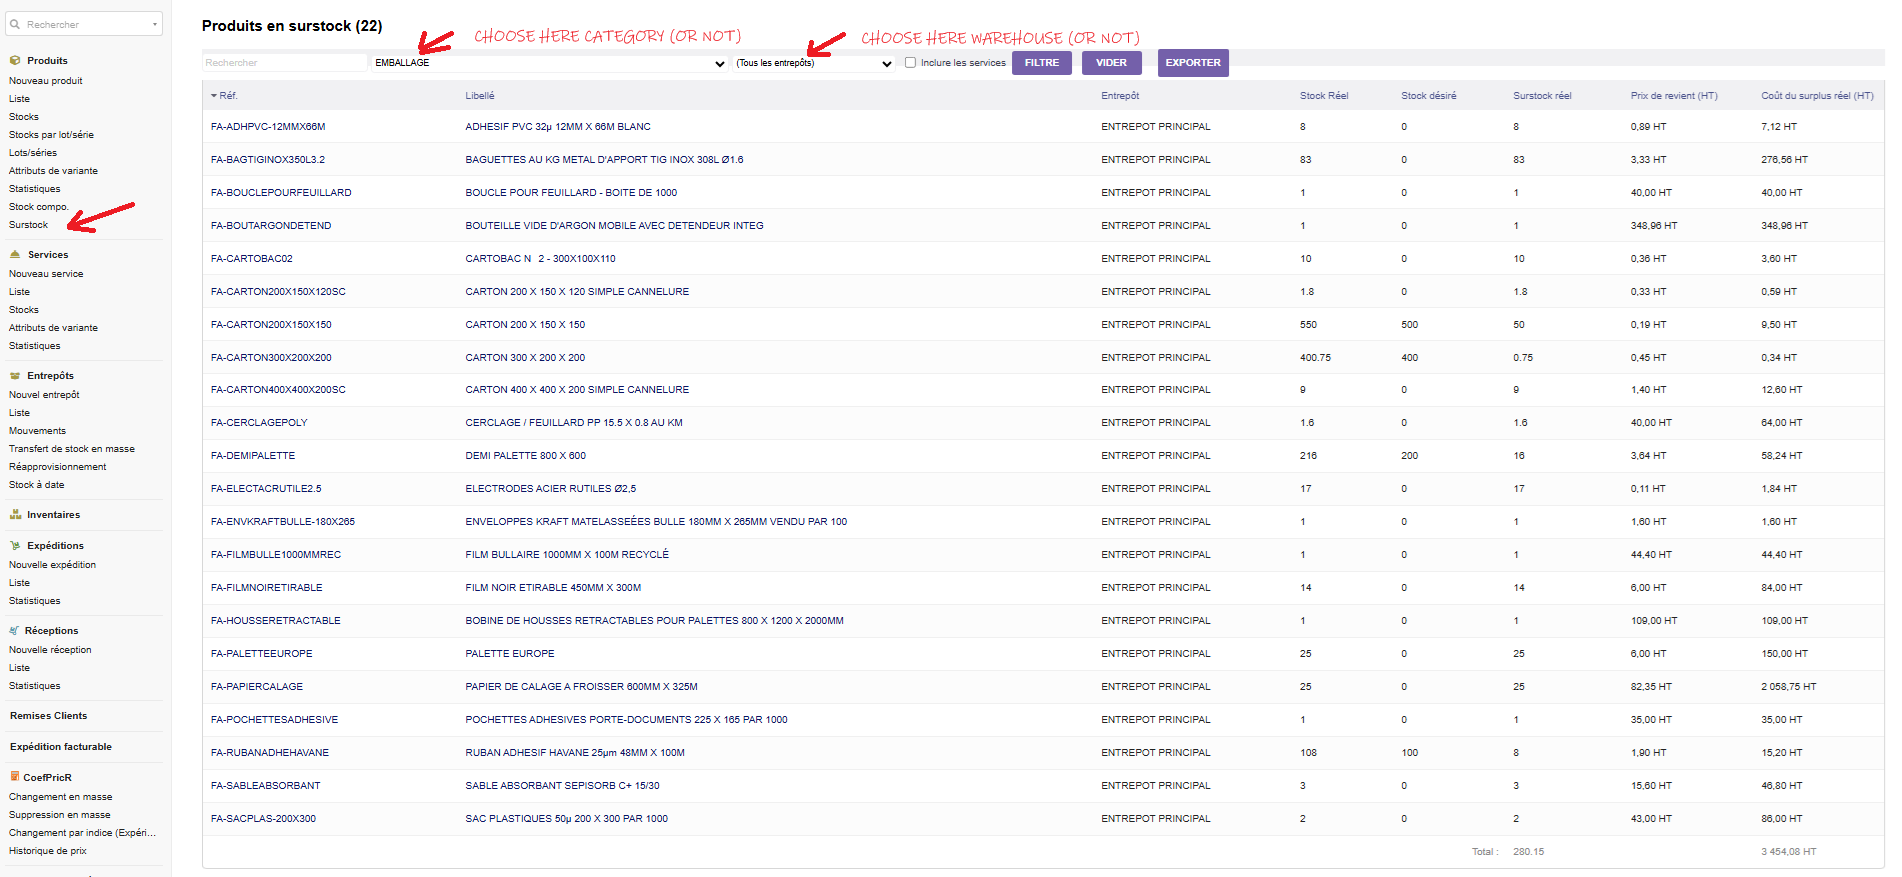Click the 2 058,75 HT cost cell
This screenshot has width=1902, height=877.
click(x=1789, y=687)
